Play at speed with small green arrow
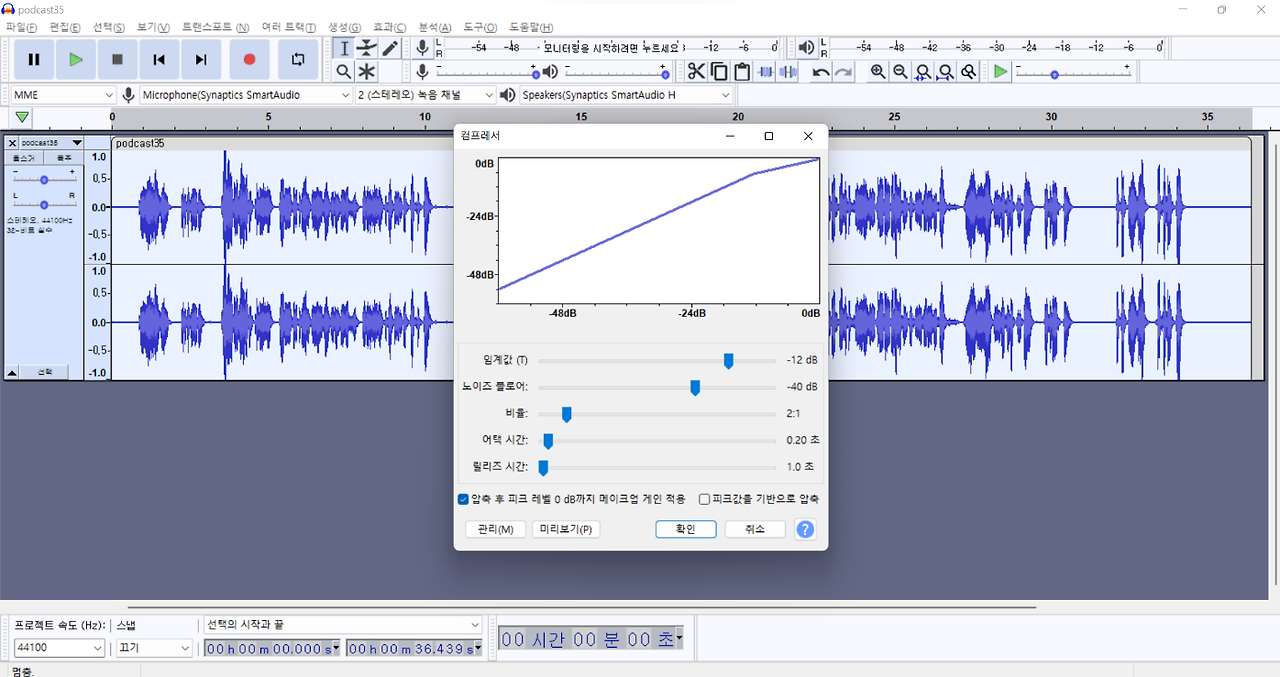The image size is (1280, 677). (x=1000, y=71)
